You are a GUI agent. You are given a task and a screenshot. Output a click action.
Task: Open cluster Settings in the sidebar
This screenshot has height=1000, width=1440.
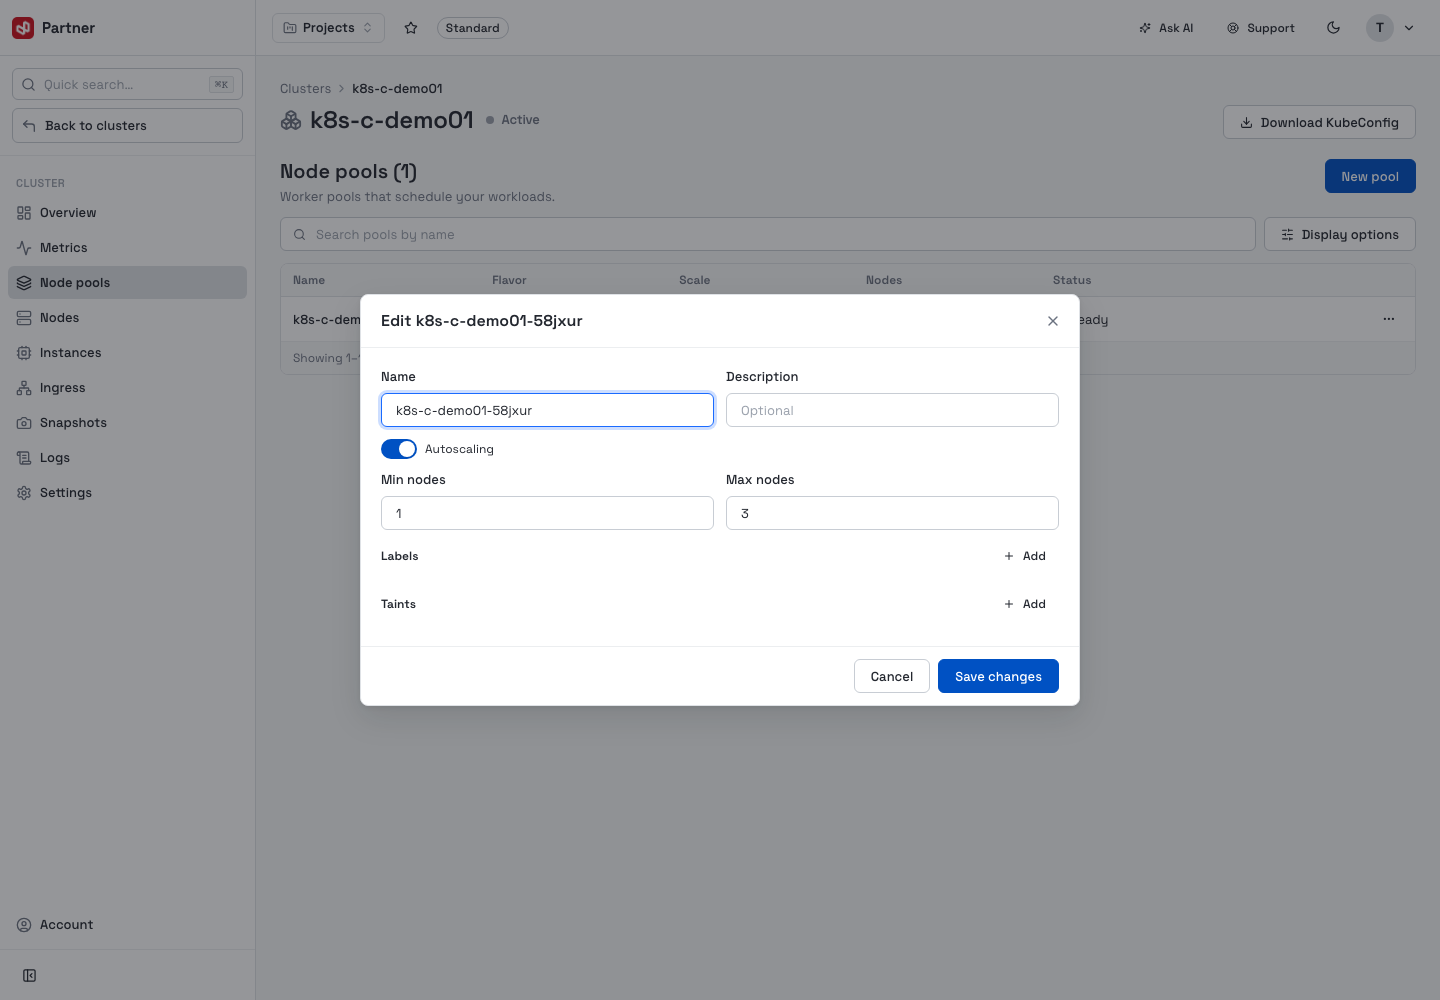click(127, 493)
